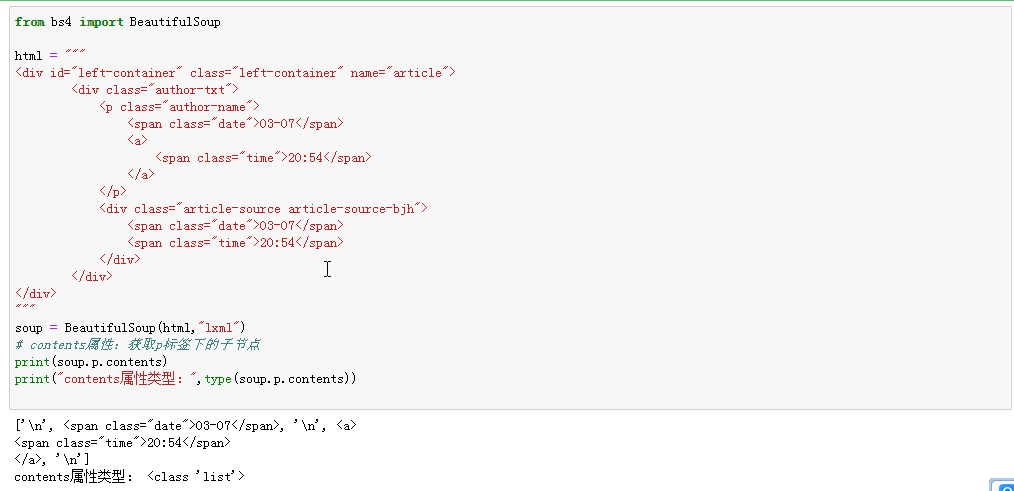Click the print line with type(soup.p.contents)
Image resolution: width=1014 pixels, height=491 pixels.
click(185, 379)
